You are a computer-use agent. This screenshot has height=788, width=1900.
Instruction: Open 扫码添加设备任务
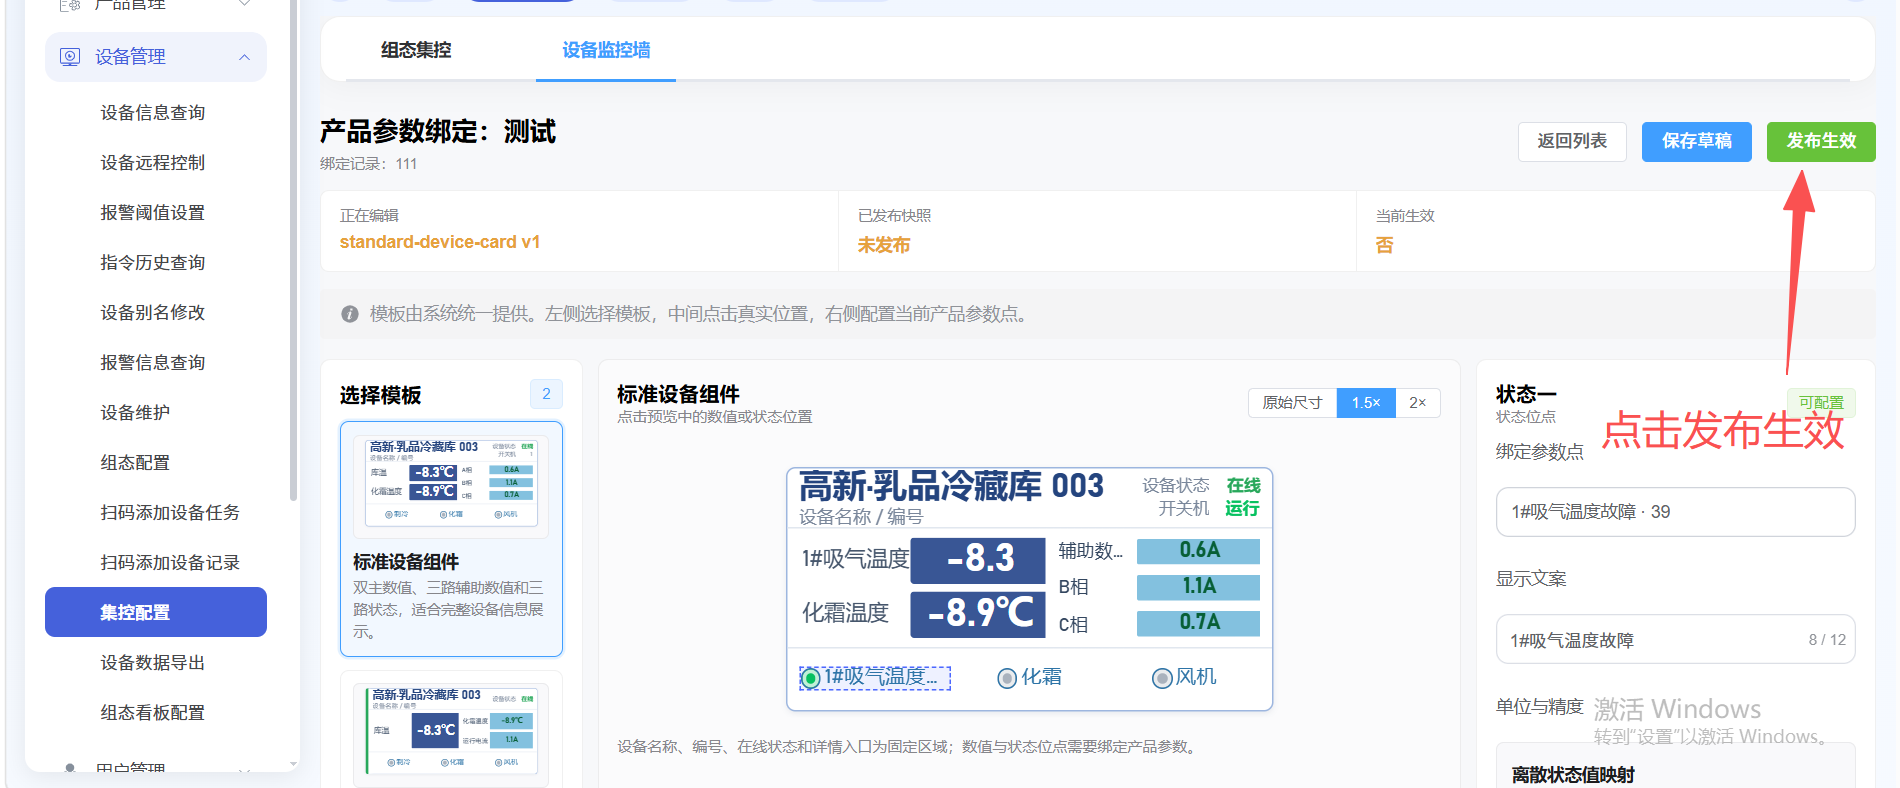170,513
